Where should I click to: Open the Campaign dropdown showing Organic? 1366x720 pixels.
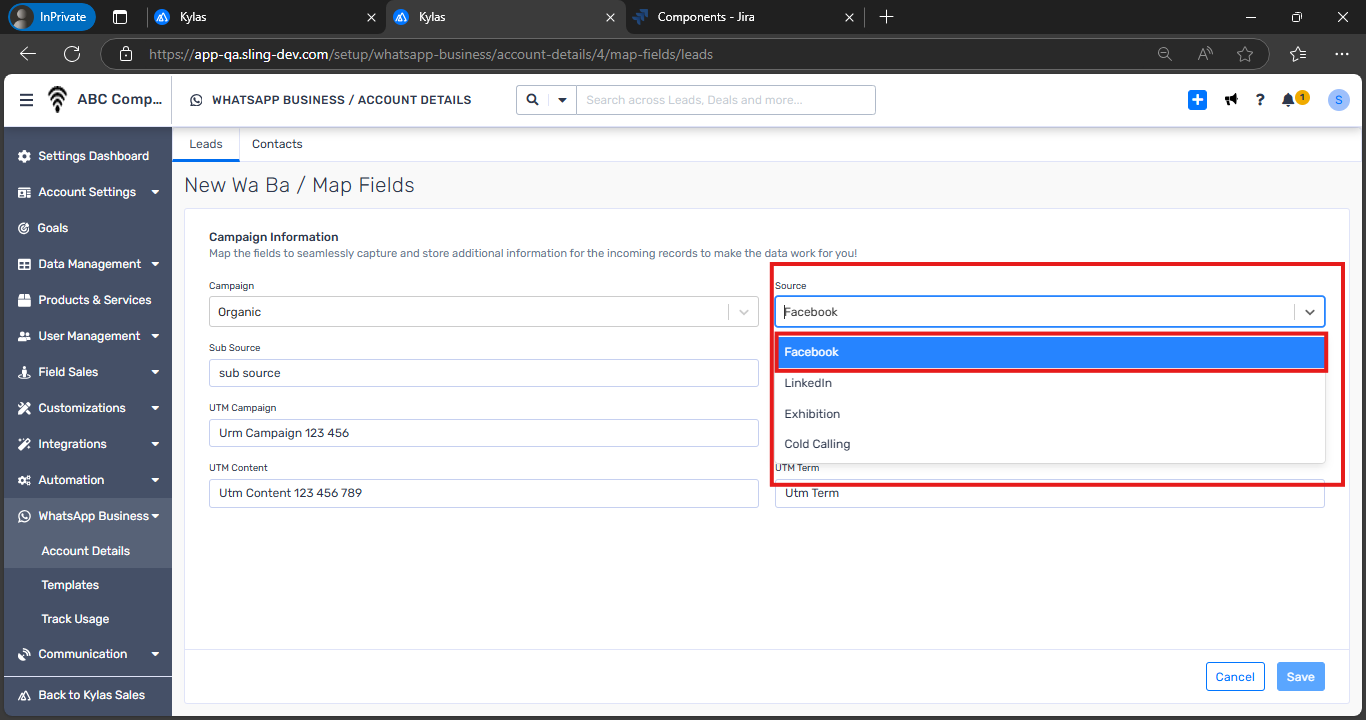pos(484,312)
